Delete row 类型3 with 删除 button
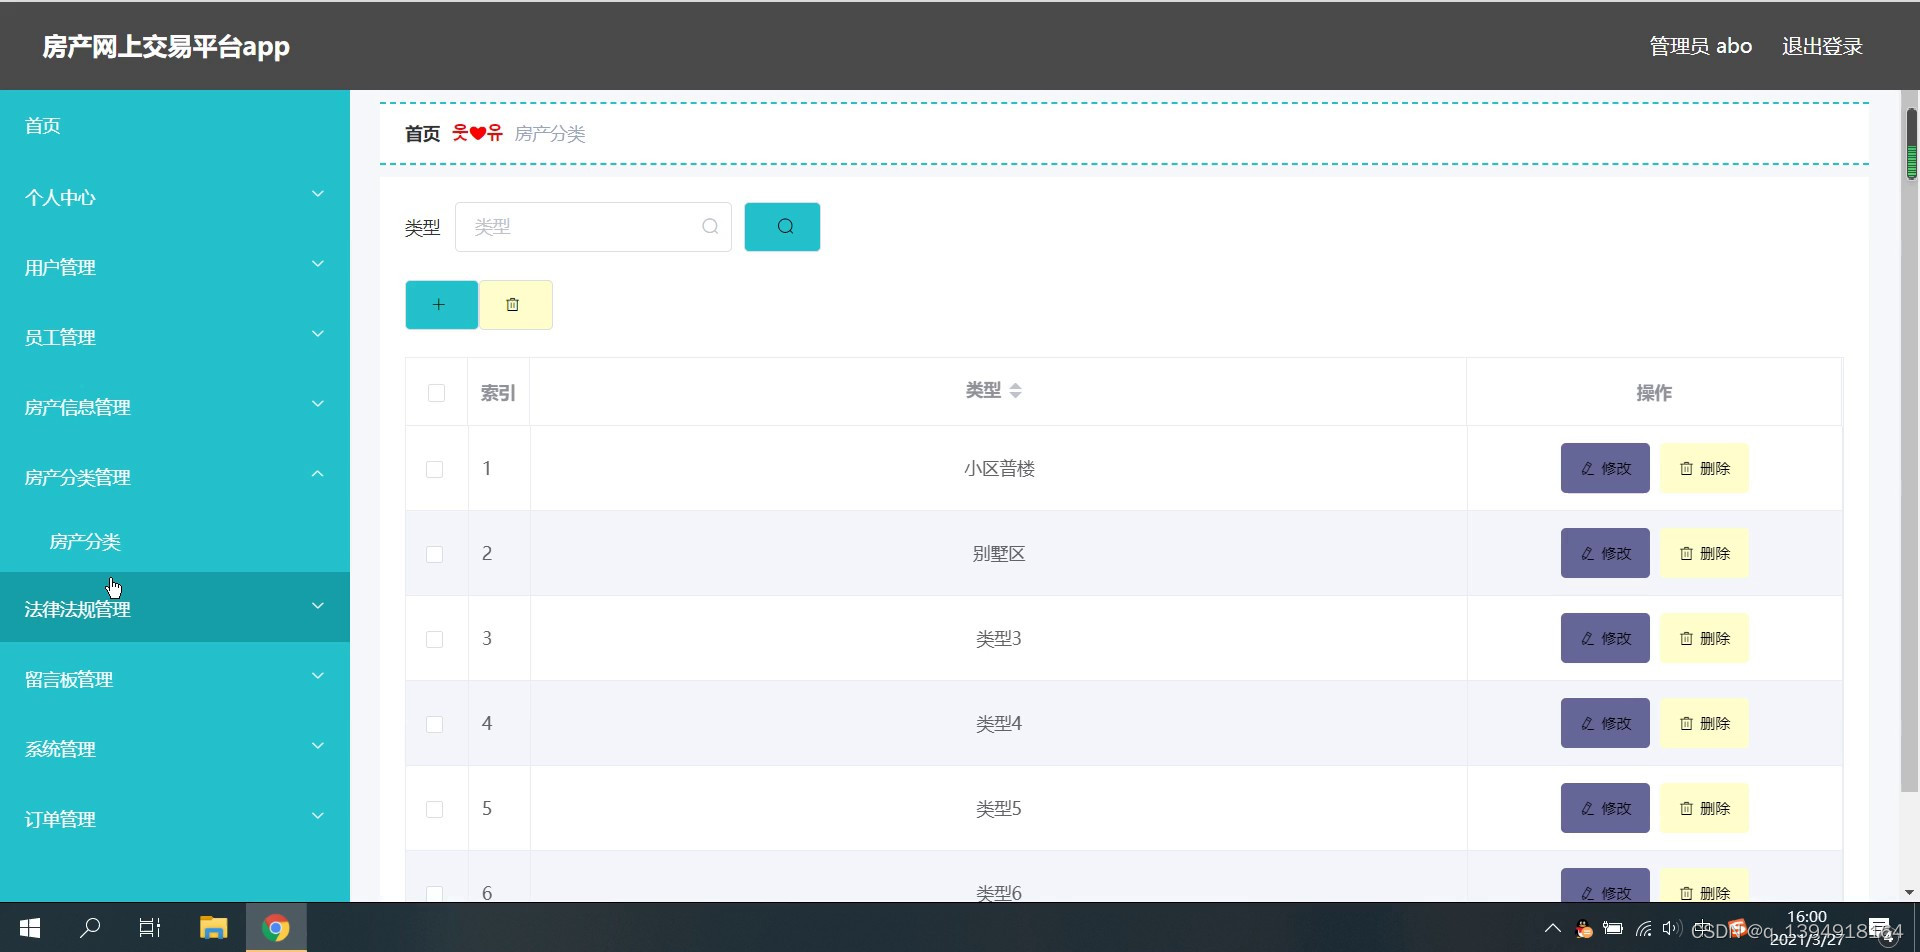This screenshot has height=952, width=1920. [x=1705, y=638]
